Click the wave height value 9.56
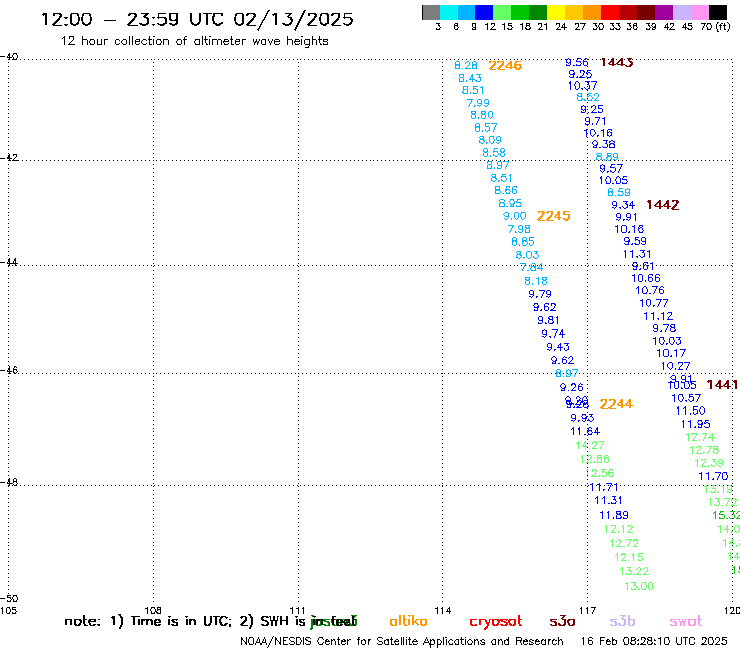The height and width of the screenshot is (650, 740). pos(577,63)
